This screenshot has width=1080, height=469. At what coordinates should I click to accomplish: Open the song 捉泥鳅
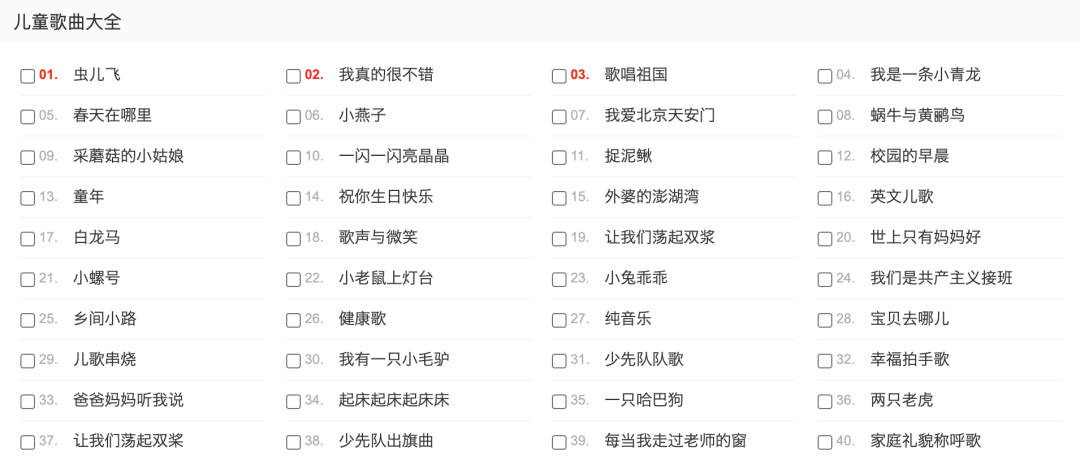(628, 156)
